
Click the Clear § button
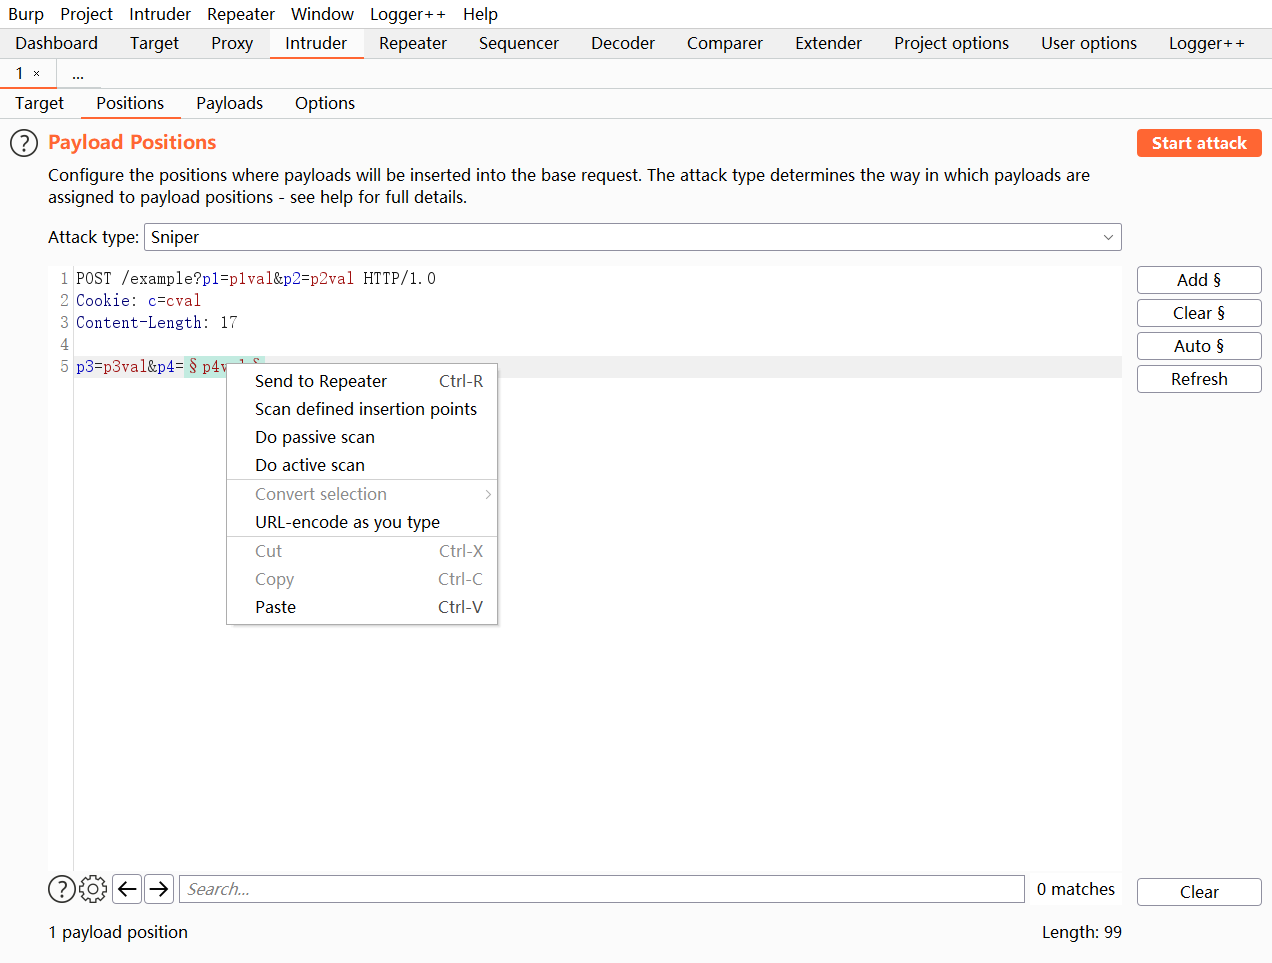tap(1199, 313)
